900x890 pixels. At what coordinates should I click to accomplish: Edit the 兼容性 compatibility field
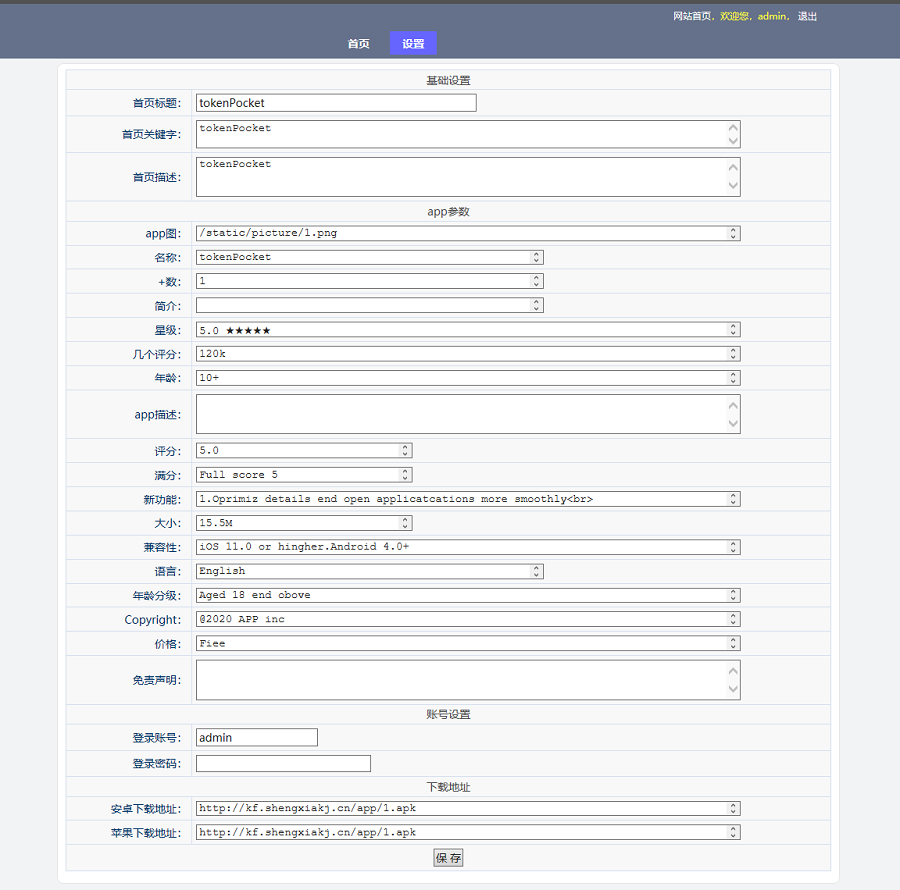(468, 547)
